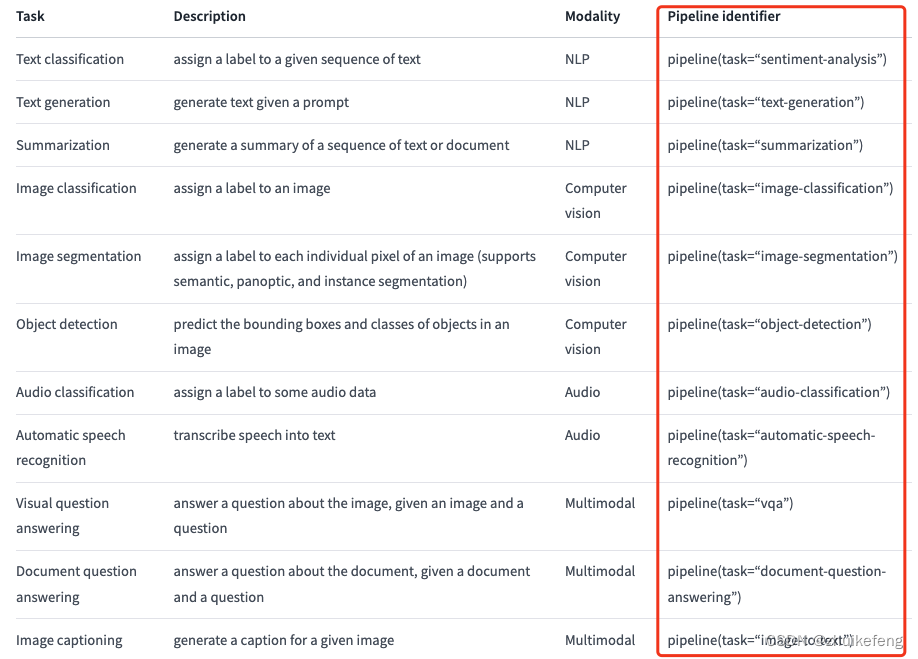Screen dimensions: 918x659
Task: Click the Visual question answering task
Action: (62, 515)
